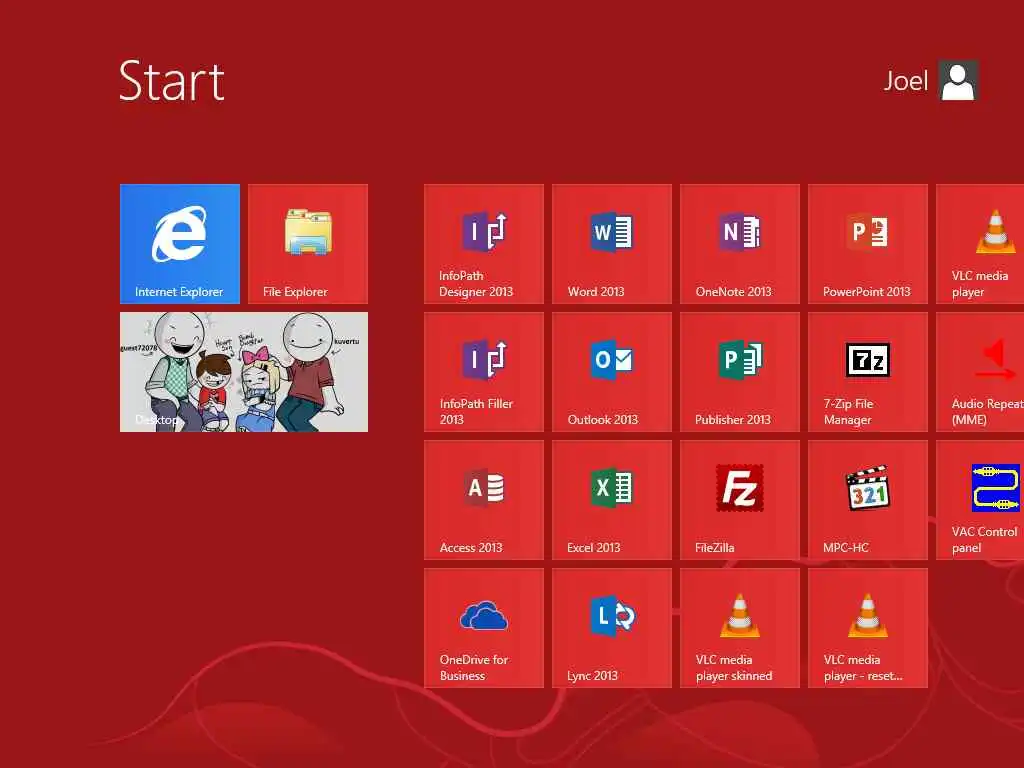Launch Access 2013

(483, 500)
